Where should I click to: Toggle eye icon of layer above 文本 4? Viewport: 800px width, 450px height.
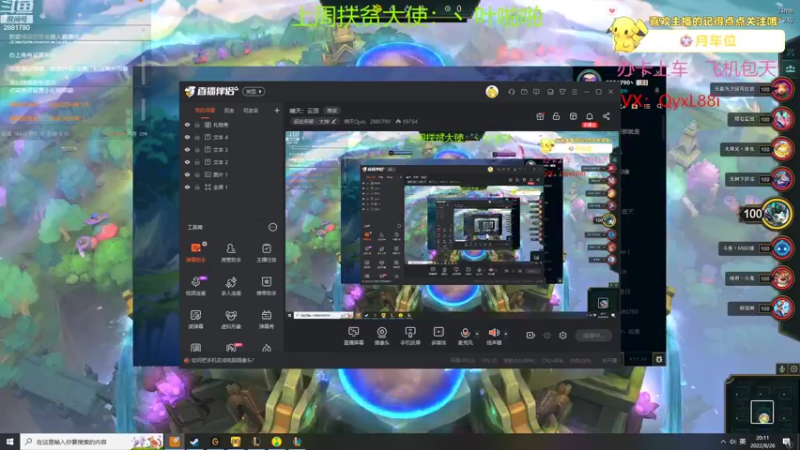(x=187, y=124)
